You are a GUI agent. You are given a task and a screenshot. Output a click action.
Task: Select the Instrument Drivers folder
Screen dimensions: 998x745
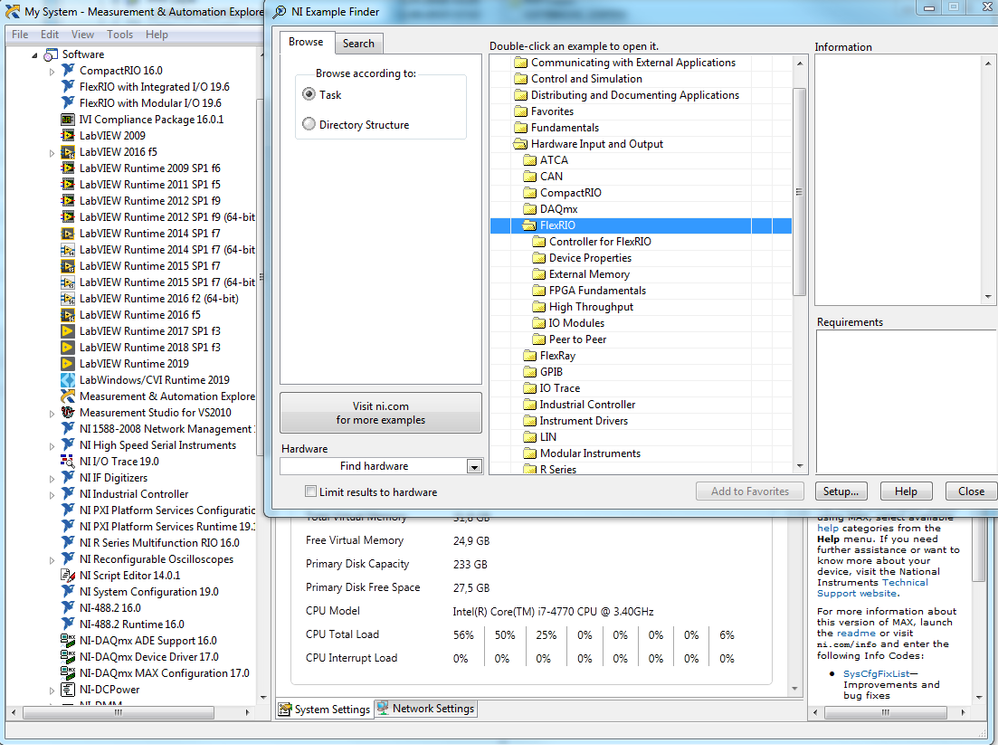pyautogui.click(x=583, y=421)
